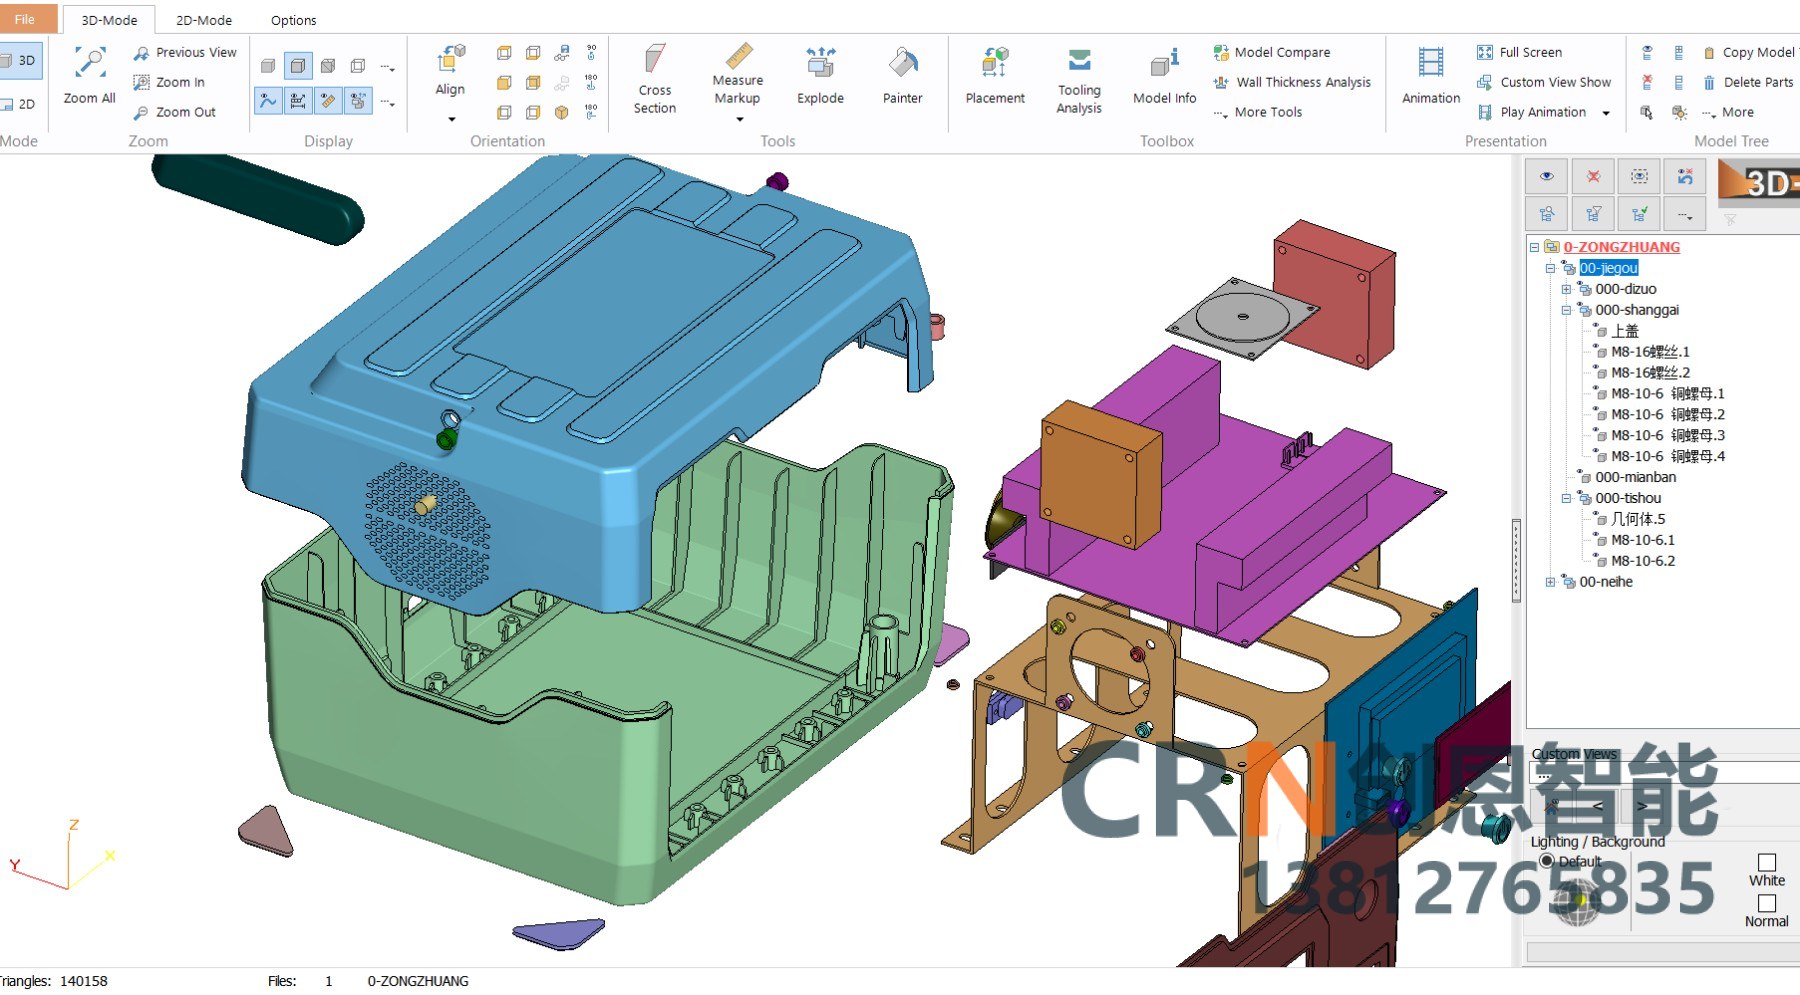Click the isolate selection dashed-eye button
Viewport: 1800px width, 995px height.
click(x=1639, y=177)
